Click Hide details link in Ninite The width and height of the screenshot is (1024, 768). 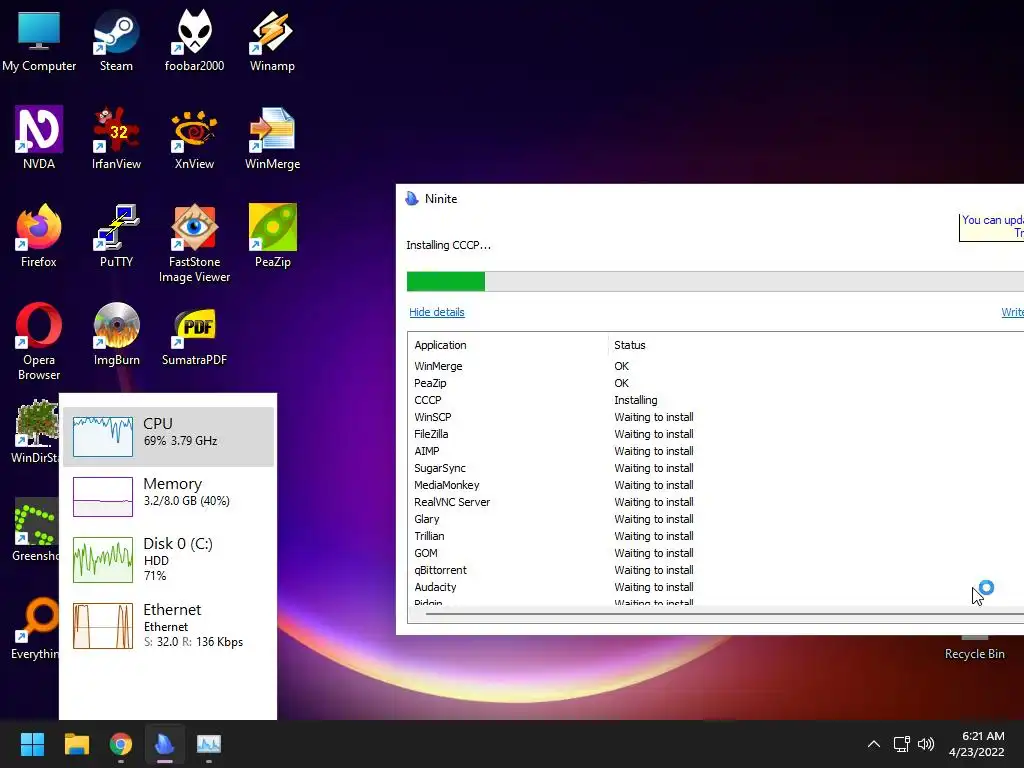[x=436, y=312]
